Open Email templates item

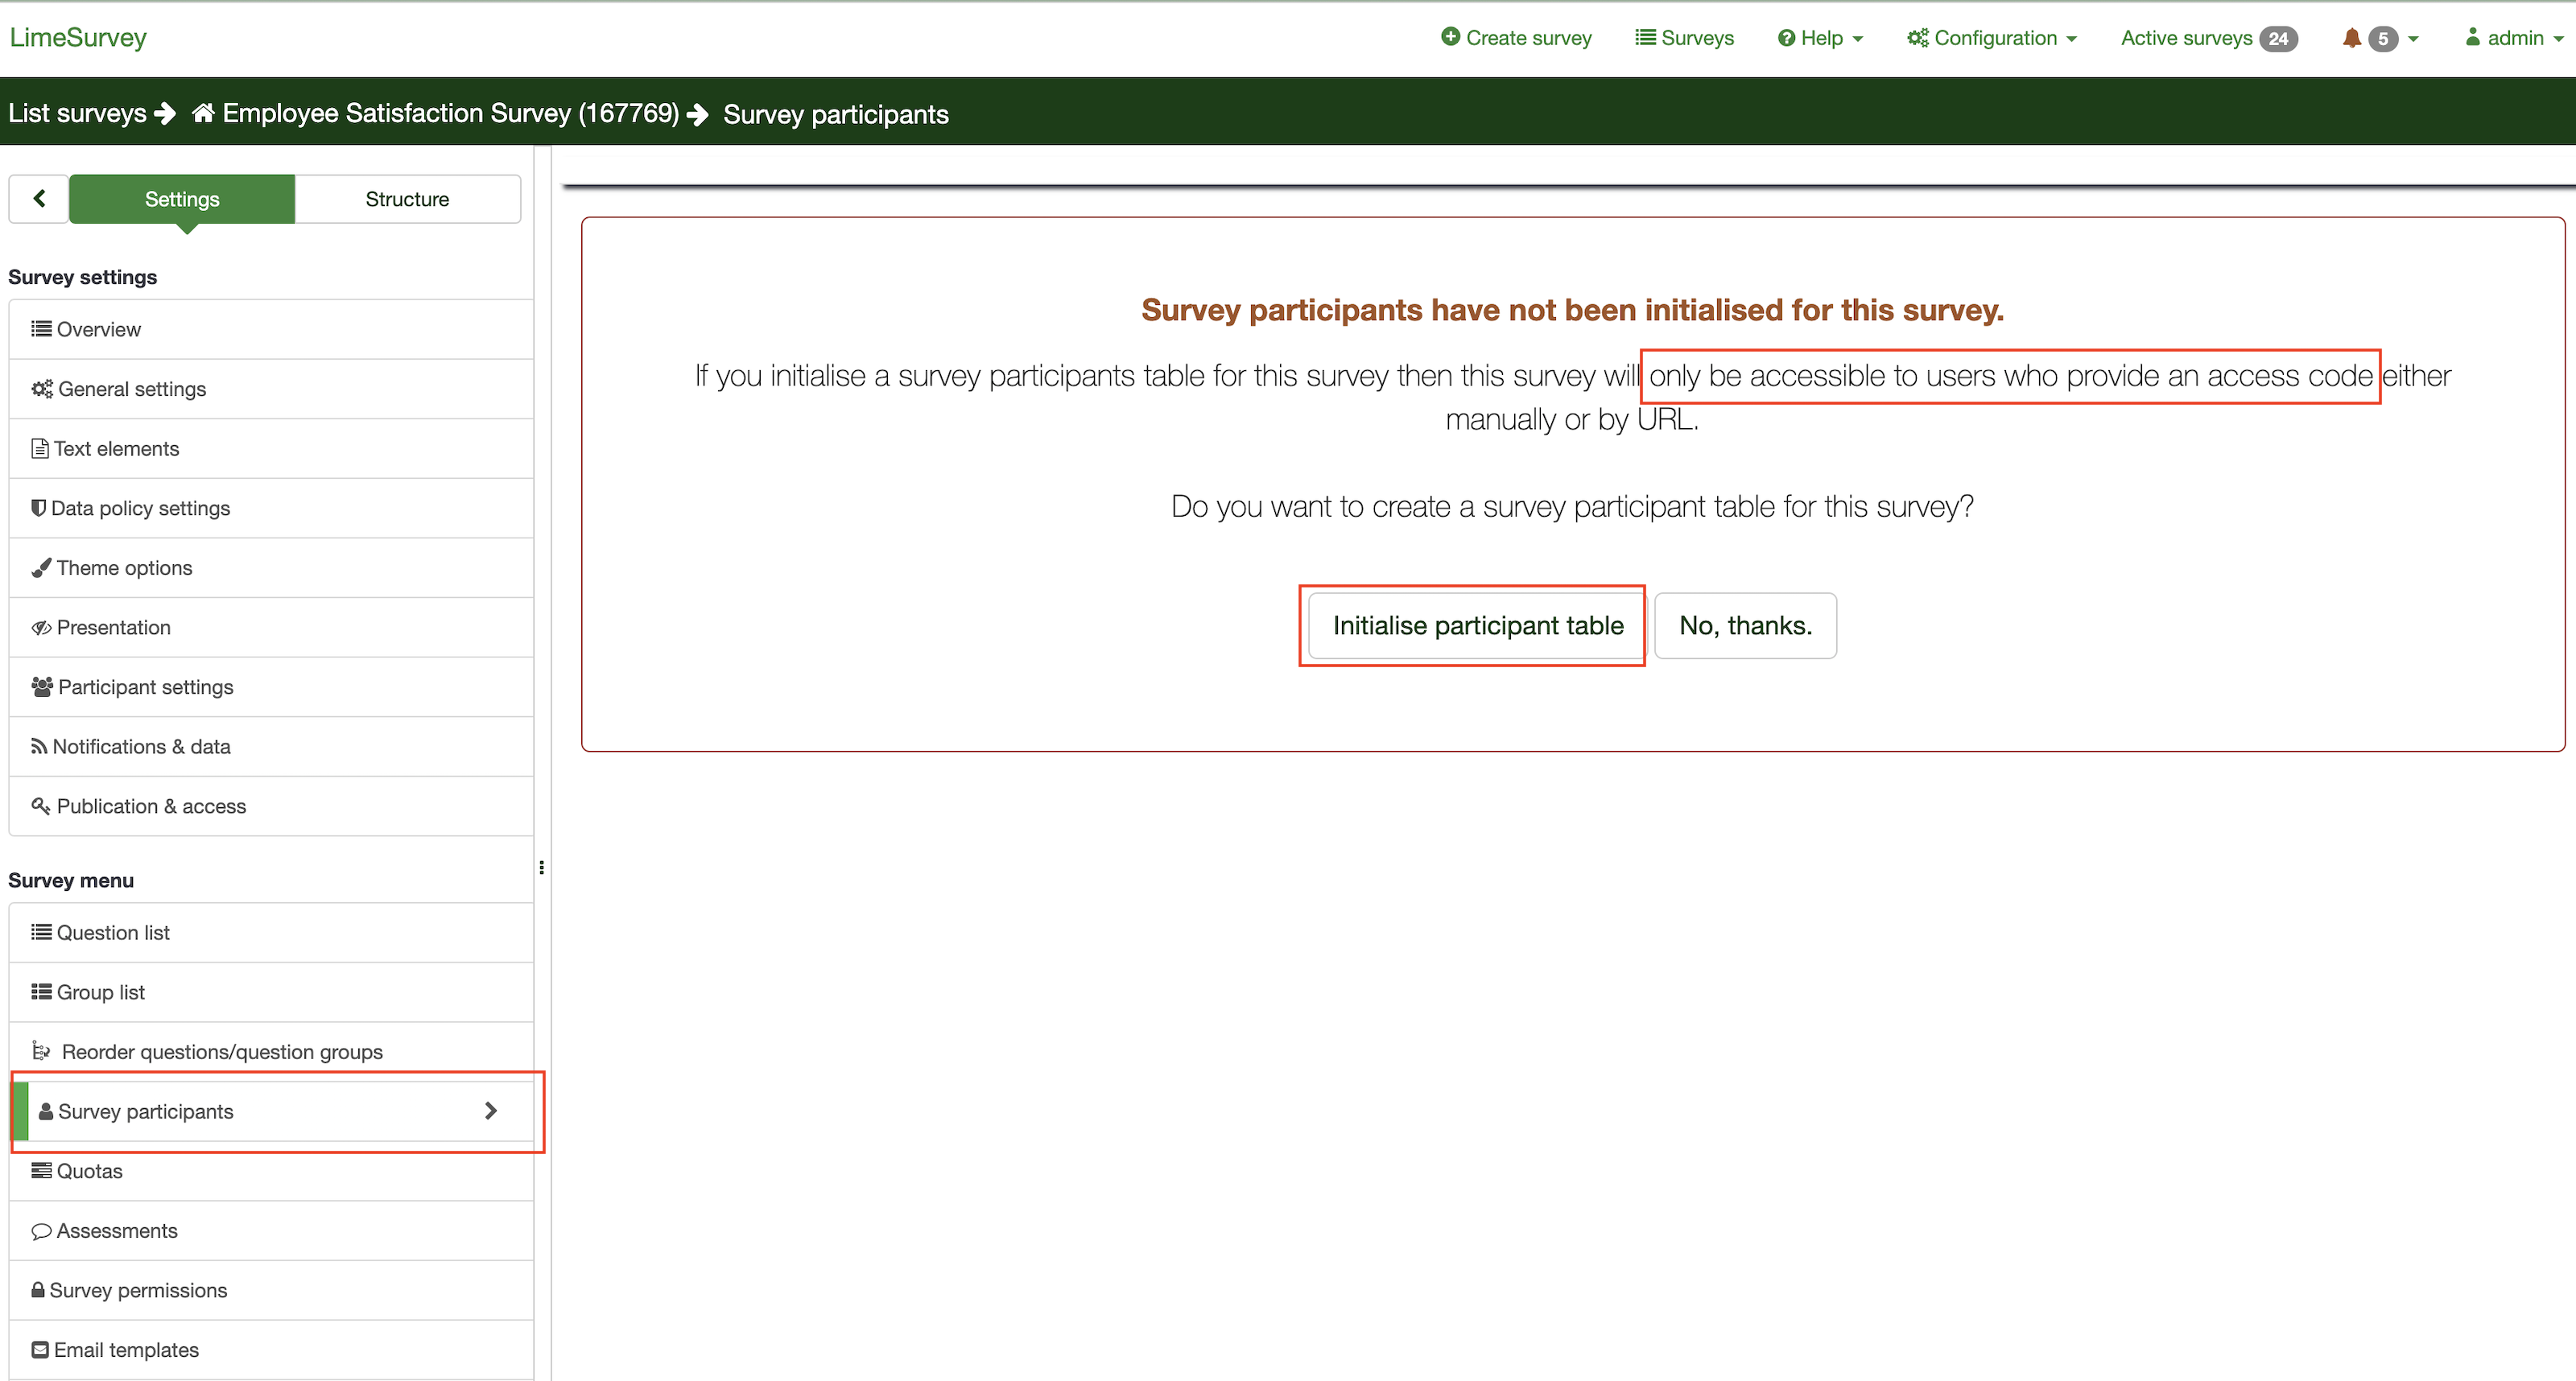pyautogui.click(x=271, y=1350)
